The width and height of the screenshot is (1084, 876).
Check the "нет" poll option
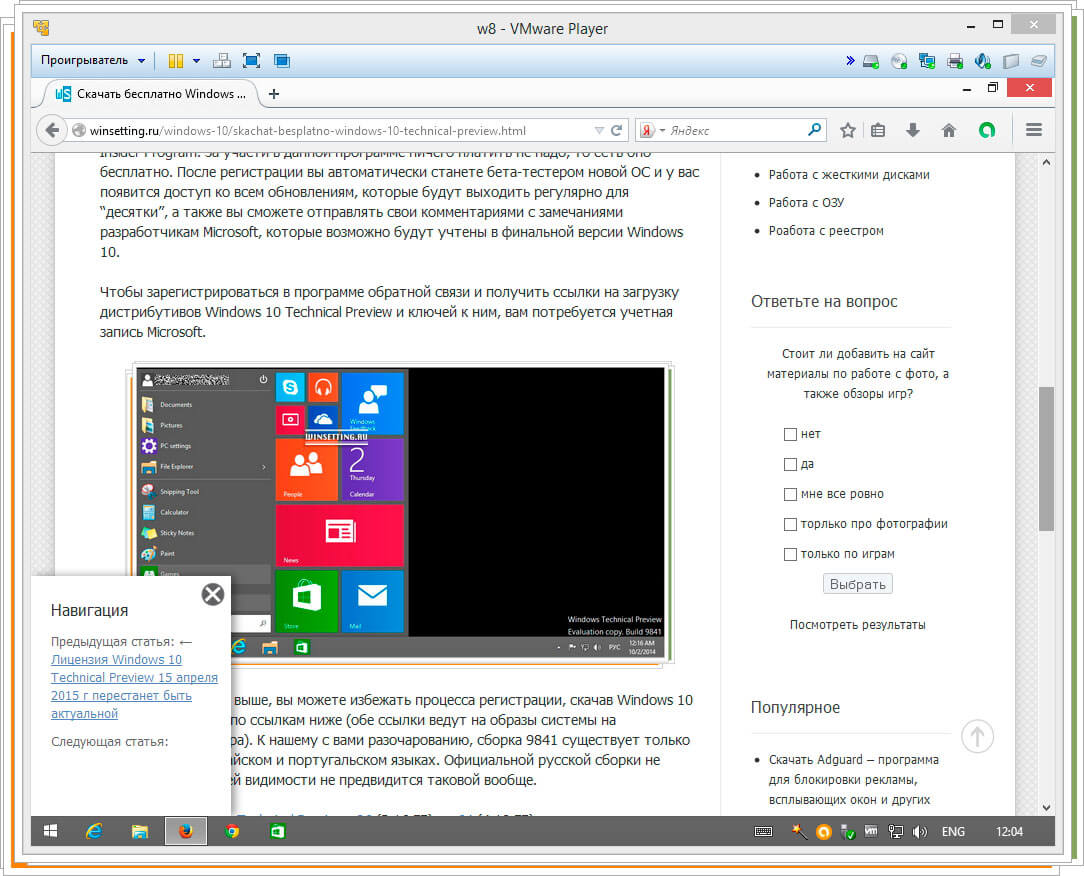[790, 434]
